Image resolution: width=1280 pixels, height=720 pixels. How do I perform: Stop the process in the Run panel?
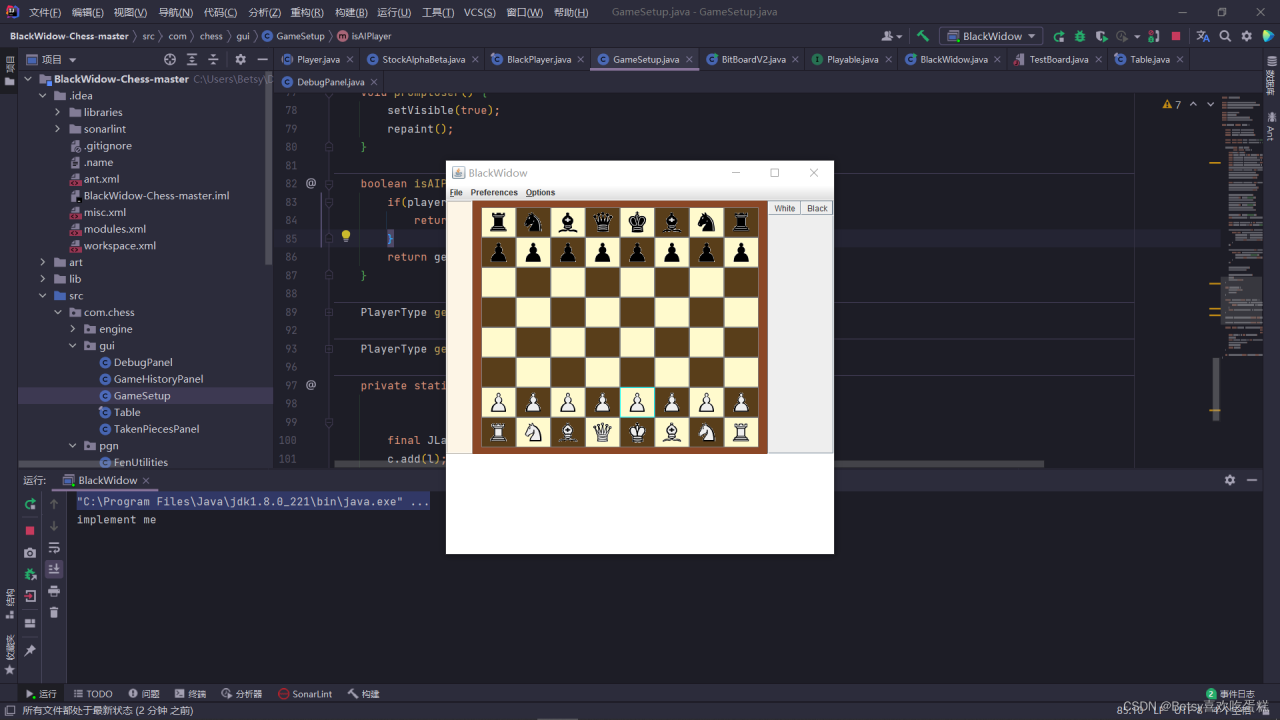[x=30, y=530]
